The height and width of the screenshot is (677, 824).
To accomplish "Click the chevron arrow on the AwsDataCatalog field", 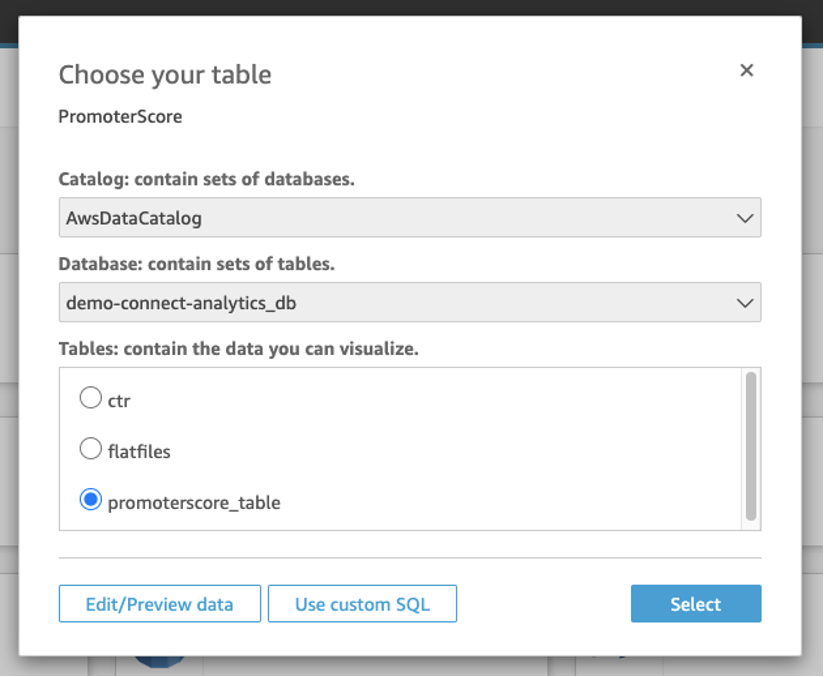I will pos(745,218).
